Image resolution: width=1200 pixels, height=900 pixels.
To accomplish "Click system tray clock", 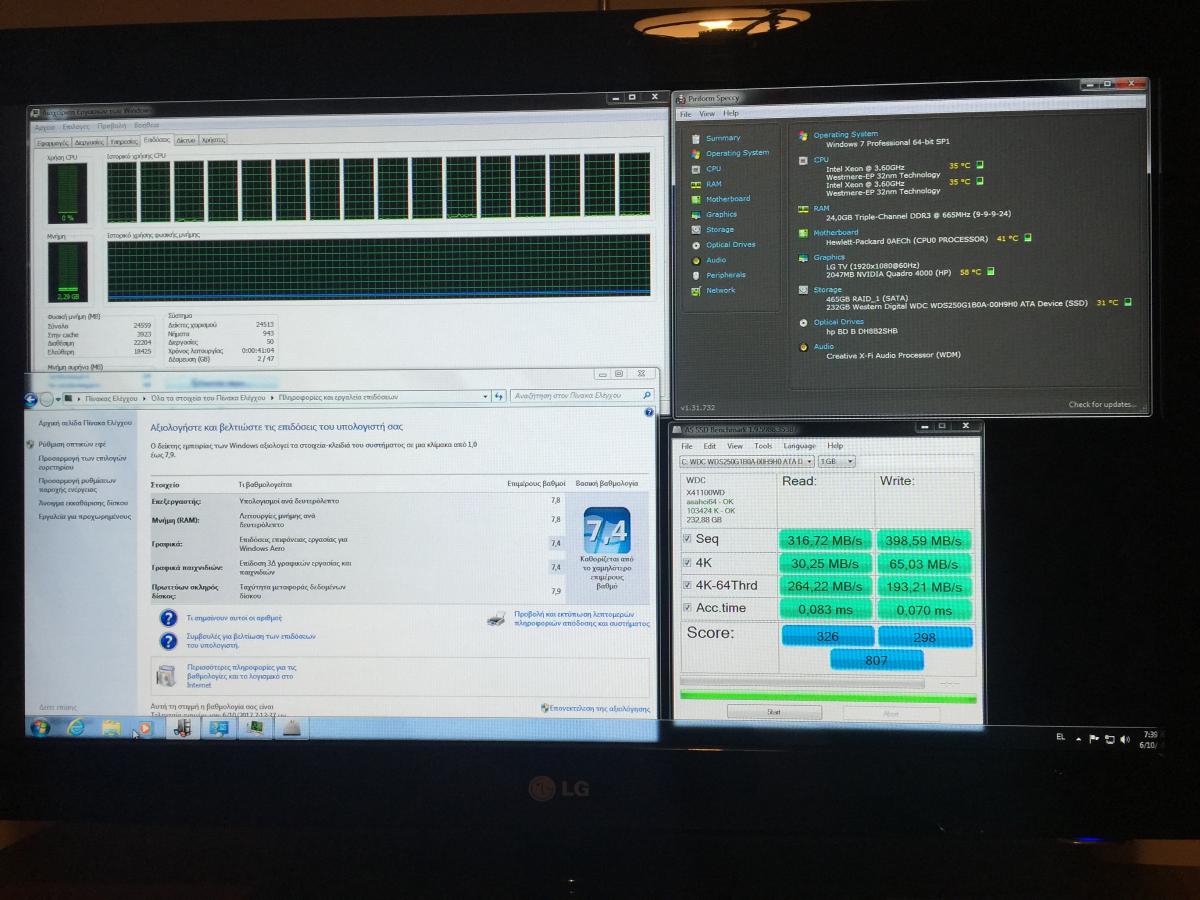I will 1150,739.
